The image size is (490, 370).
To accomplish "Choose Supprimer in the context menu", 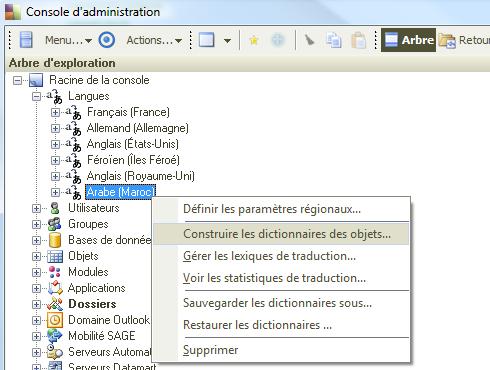I will tap(282, 350).
